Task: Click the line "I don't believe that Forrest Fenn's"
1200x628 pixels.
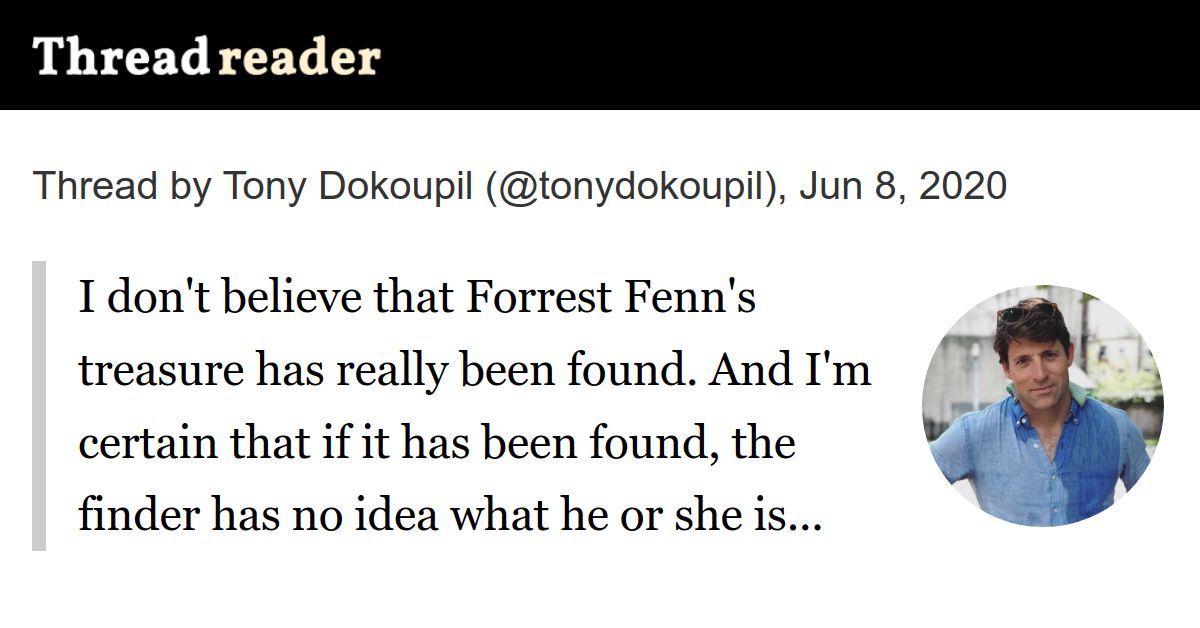Action: [417, 299]
